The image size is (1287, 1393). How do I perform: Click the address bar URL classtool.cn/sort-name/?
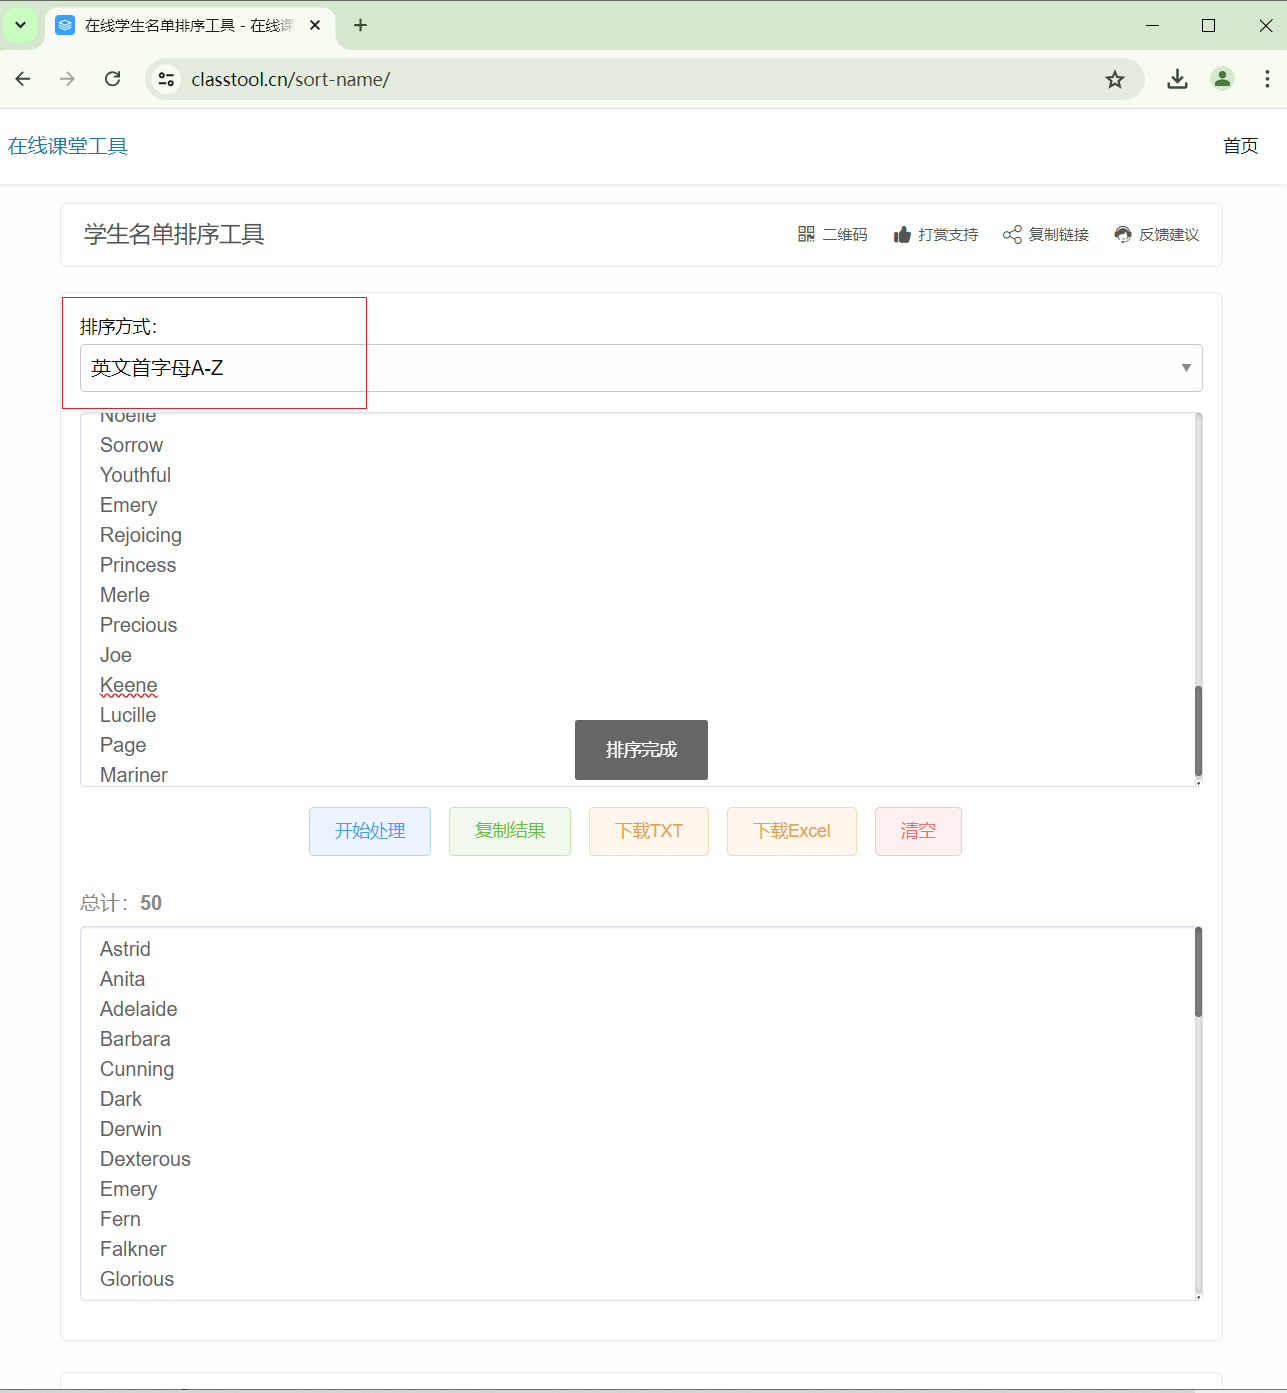(291, 79)
